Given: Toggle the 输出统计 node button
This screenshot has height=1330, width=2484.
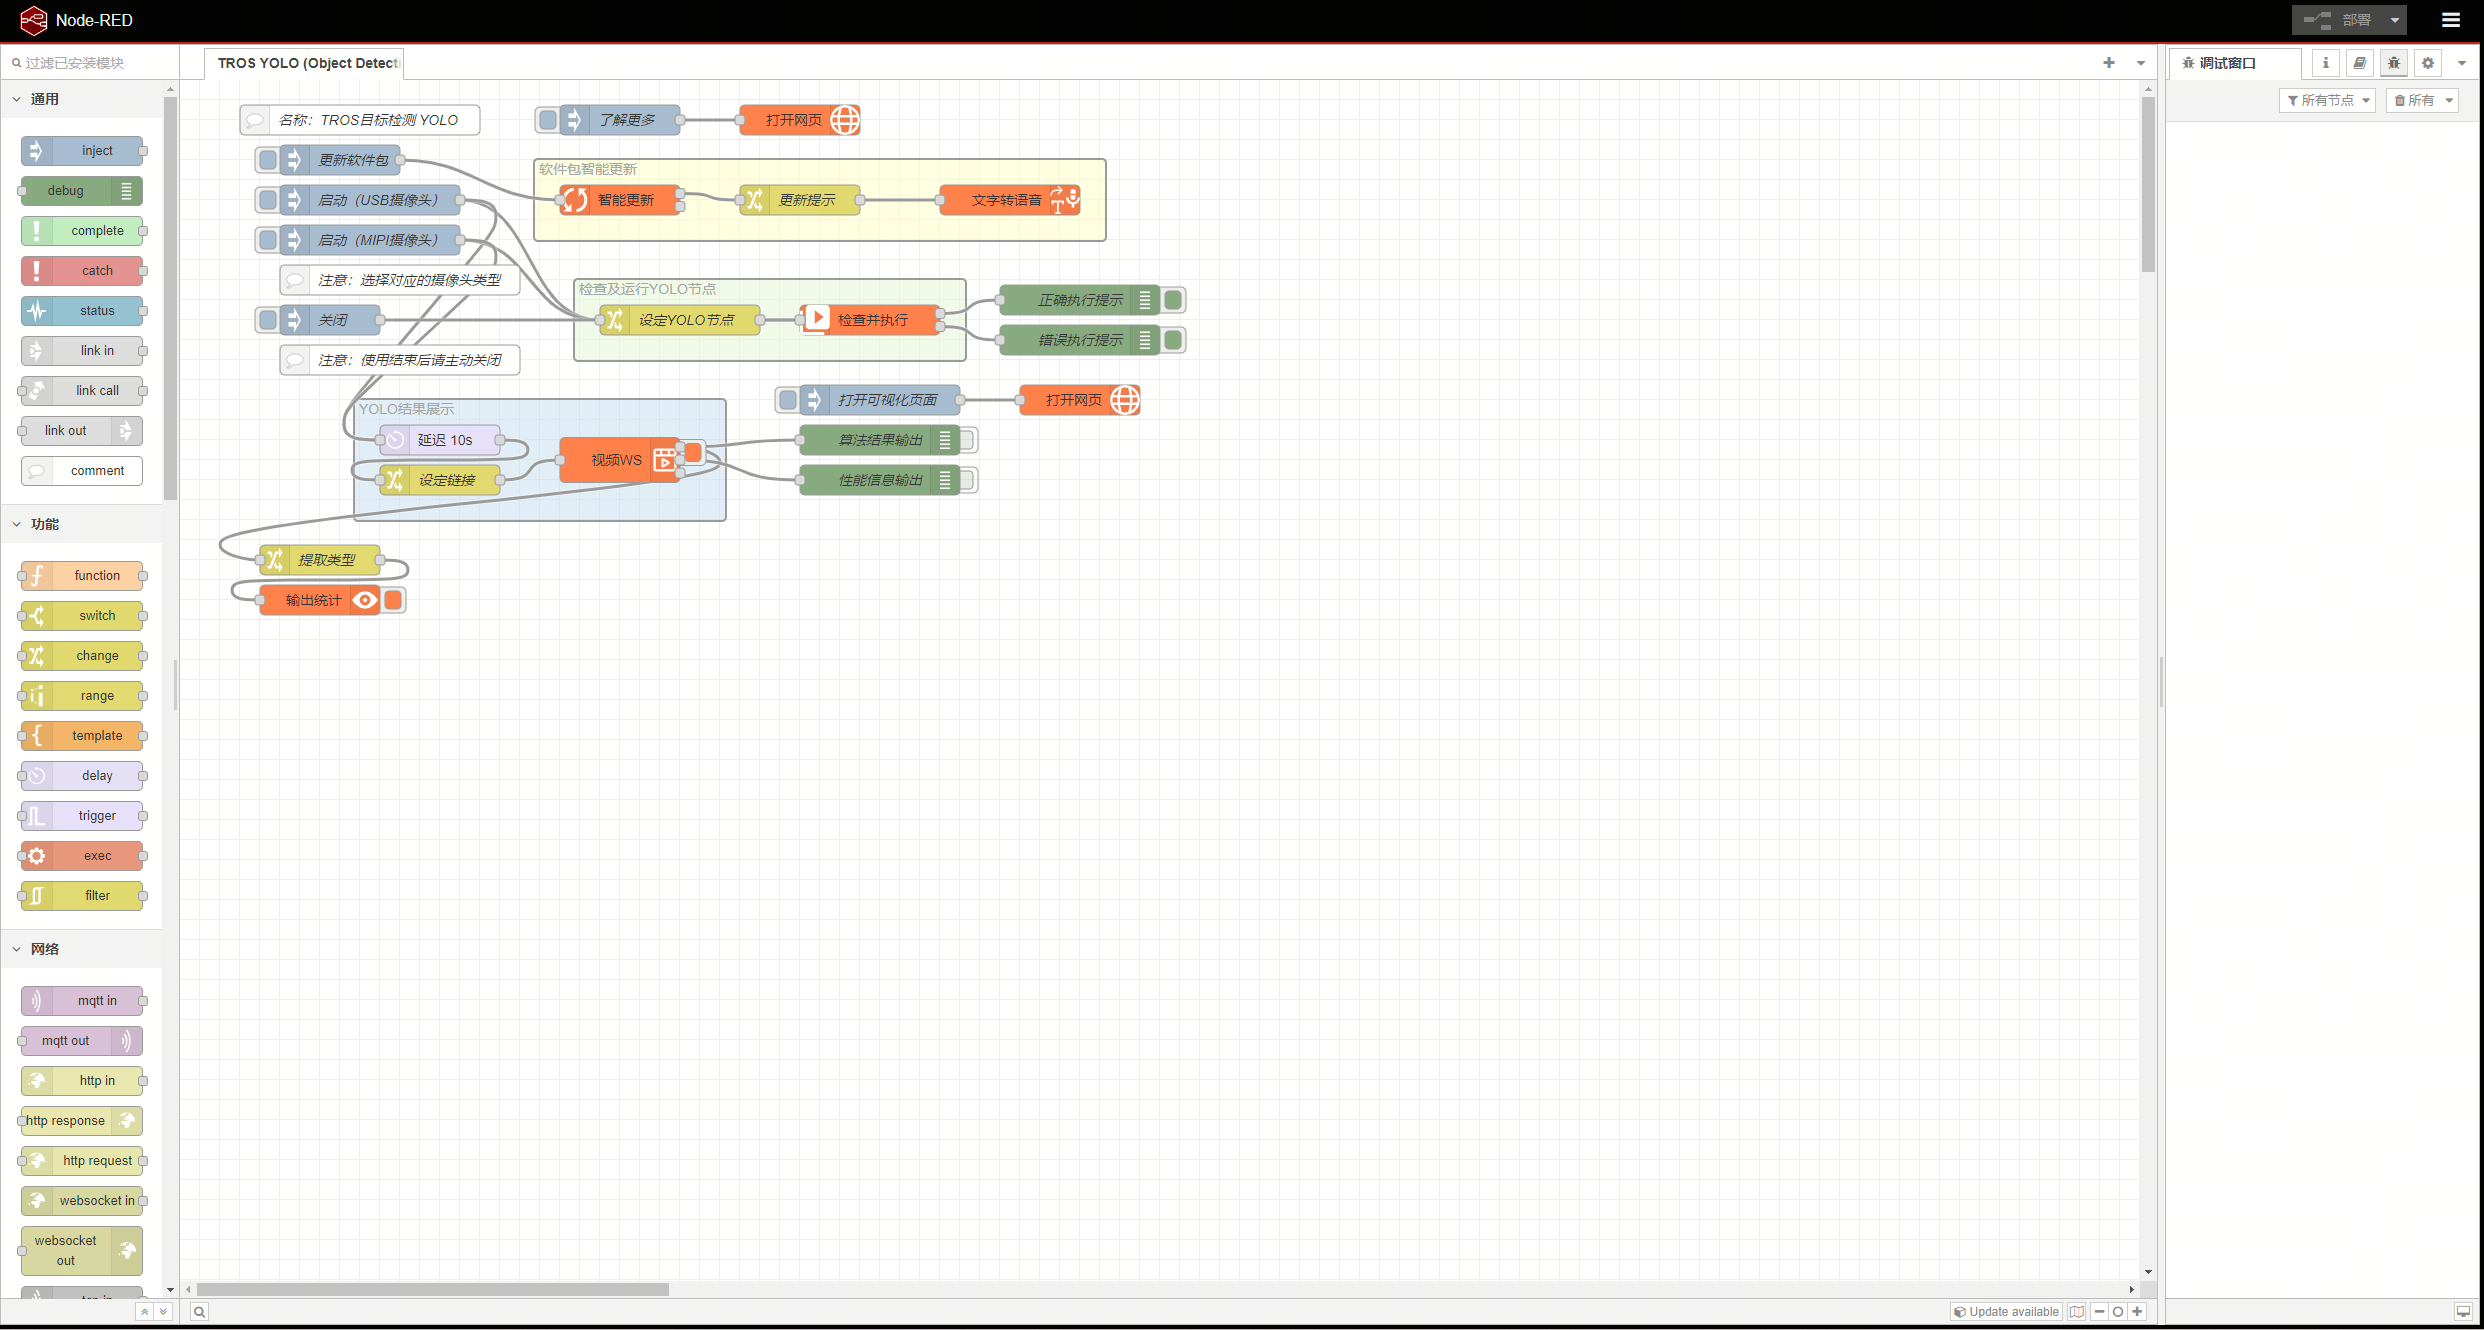Looking at the screenshot, I should [x=394, y=600].
